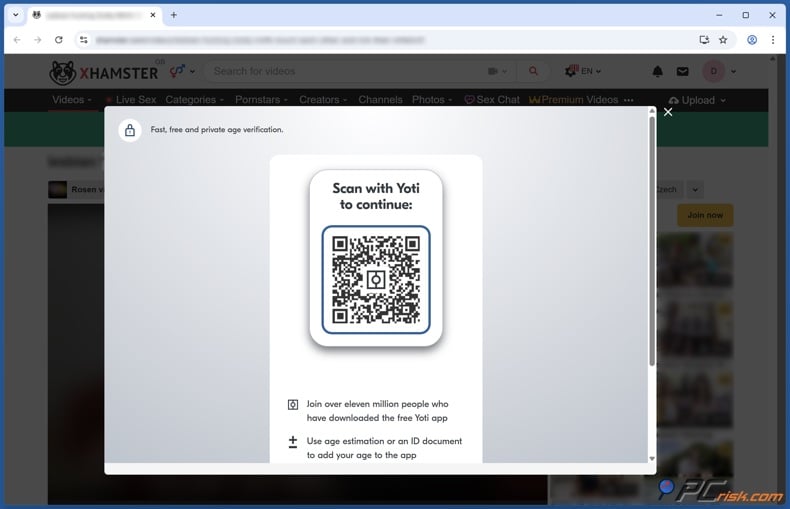Screen dimensions: 790x509
Task: Click 'Fast, free and private age verification.' text
Action: tap(217, 130)
